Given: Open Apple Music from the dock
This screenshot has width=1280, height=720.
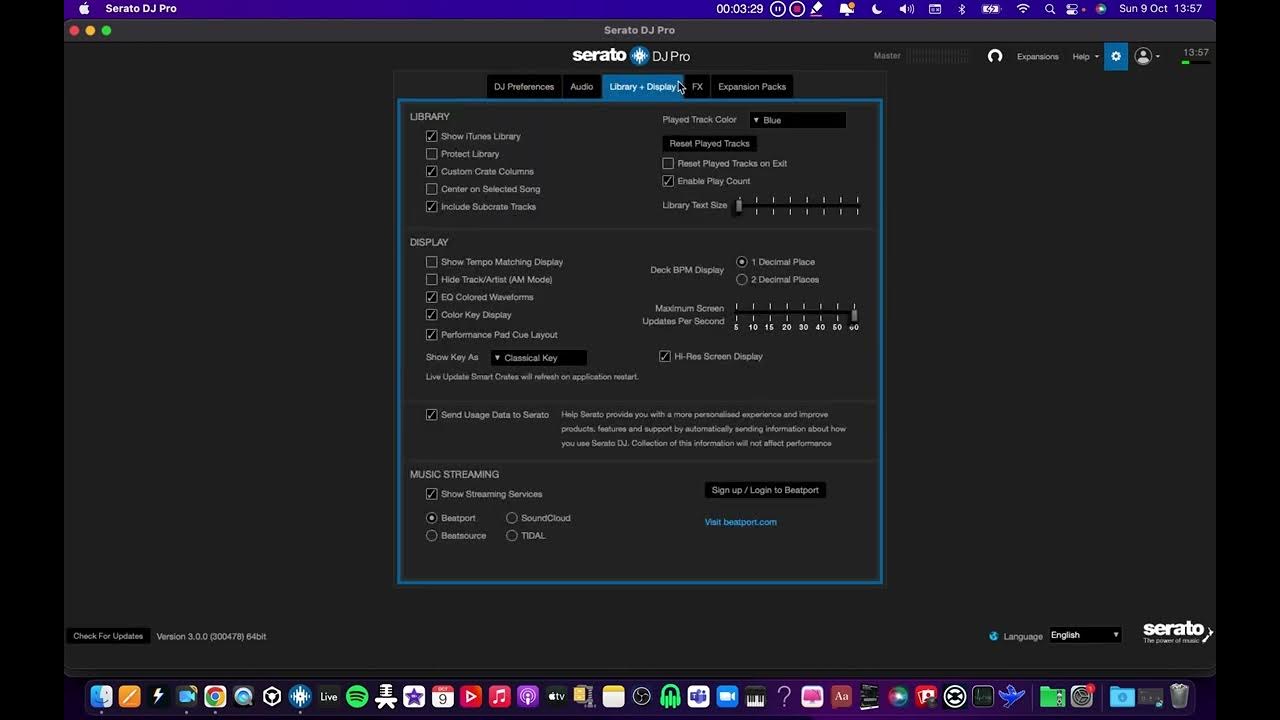Looking at the screenshot, I should (x=499, y=696).
